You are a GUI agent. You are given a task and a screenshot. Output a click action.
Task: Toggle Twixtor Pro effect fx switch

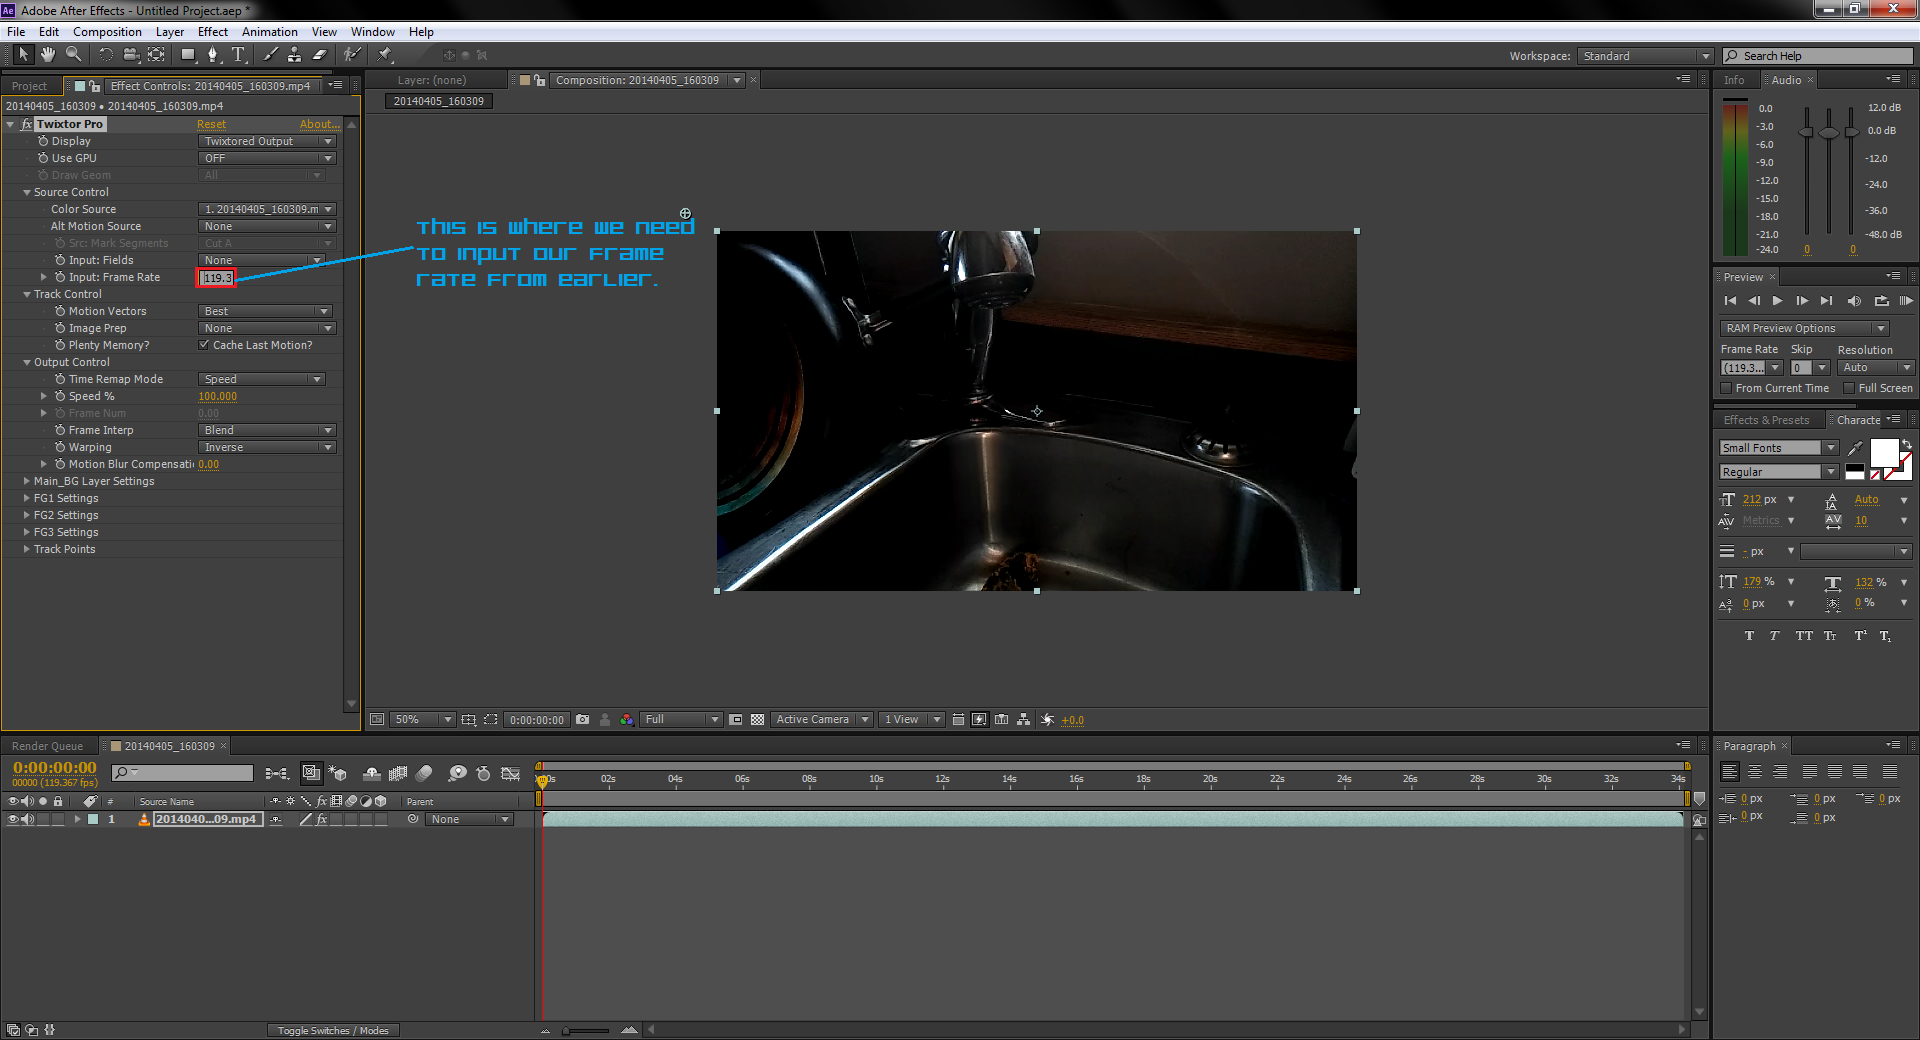(x=26, y=124)
